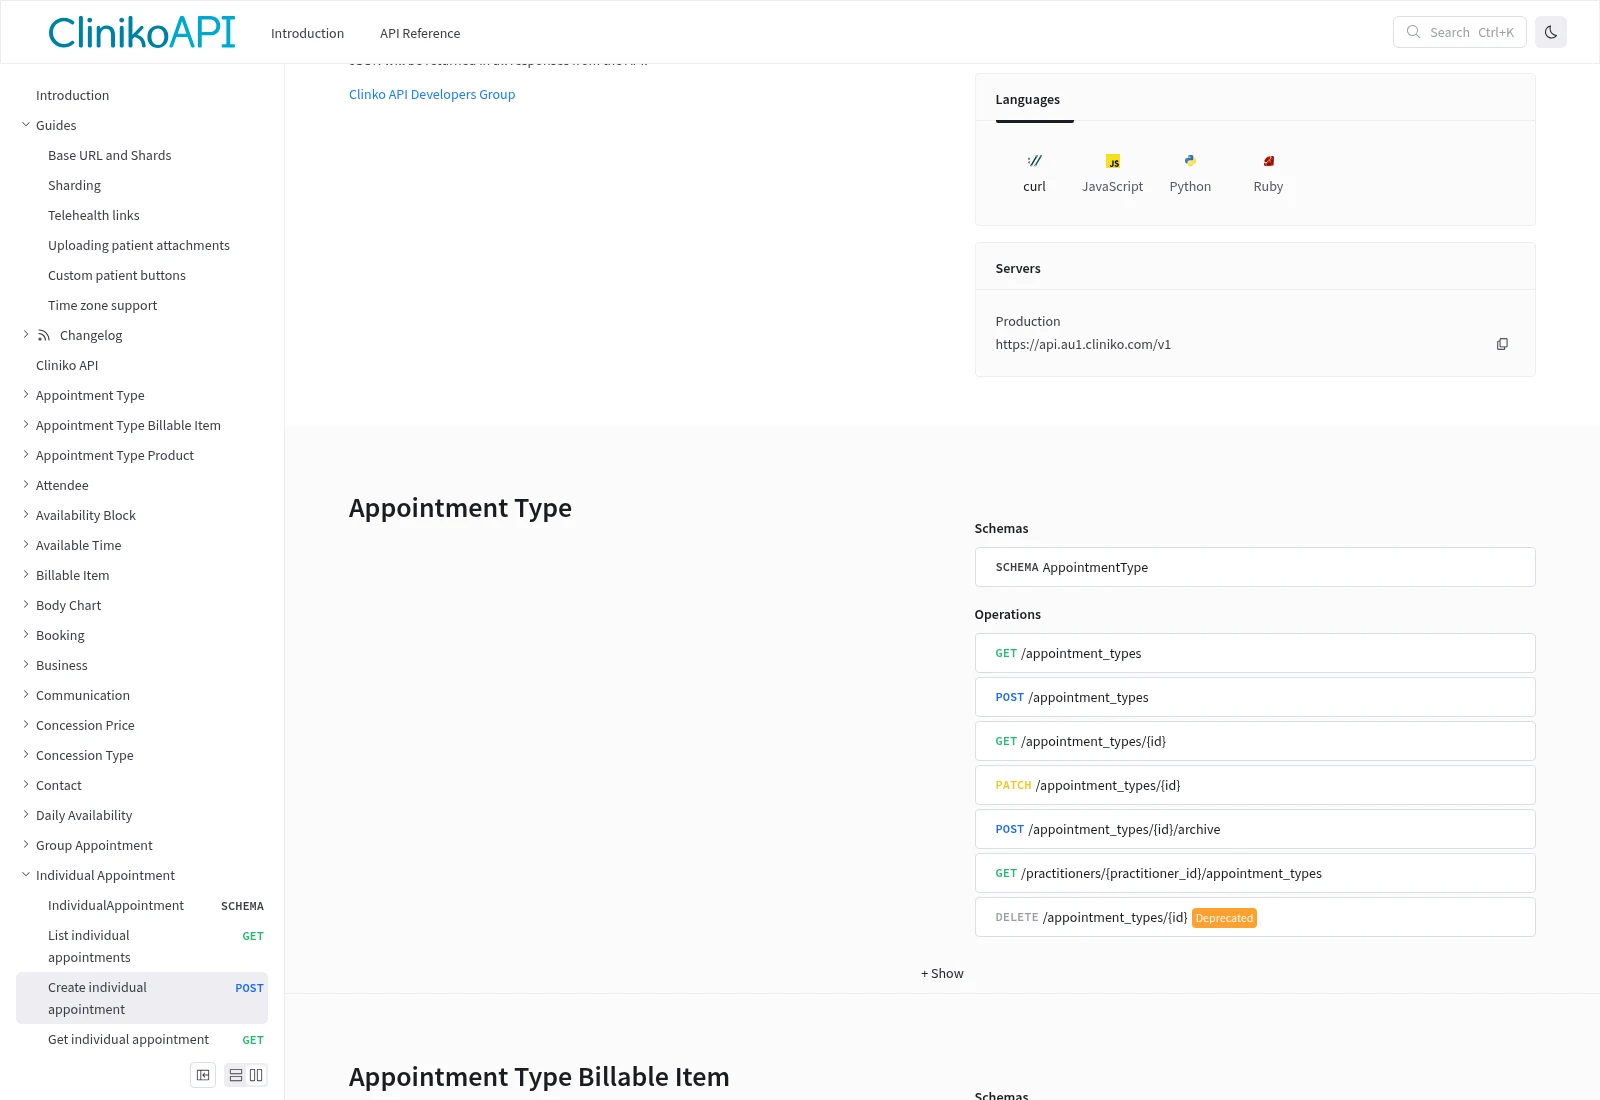
Task: Open IndividualAppointment SCHEMA sidebar item
Action: pos(142,905)
